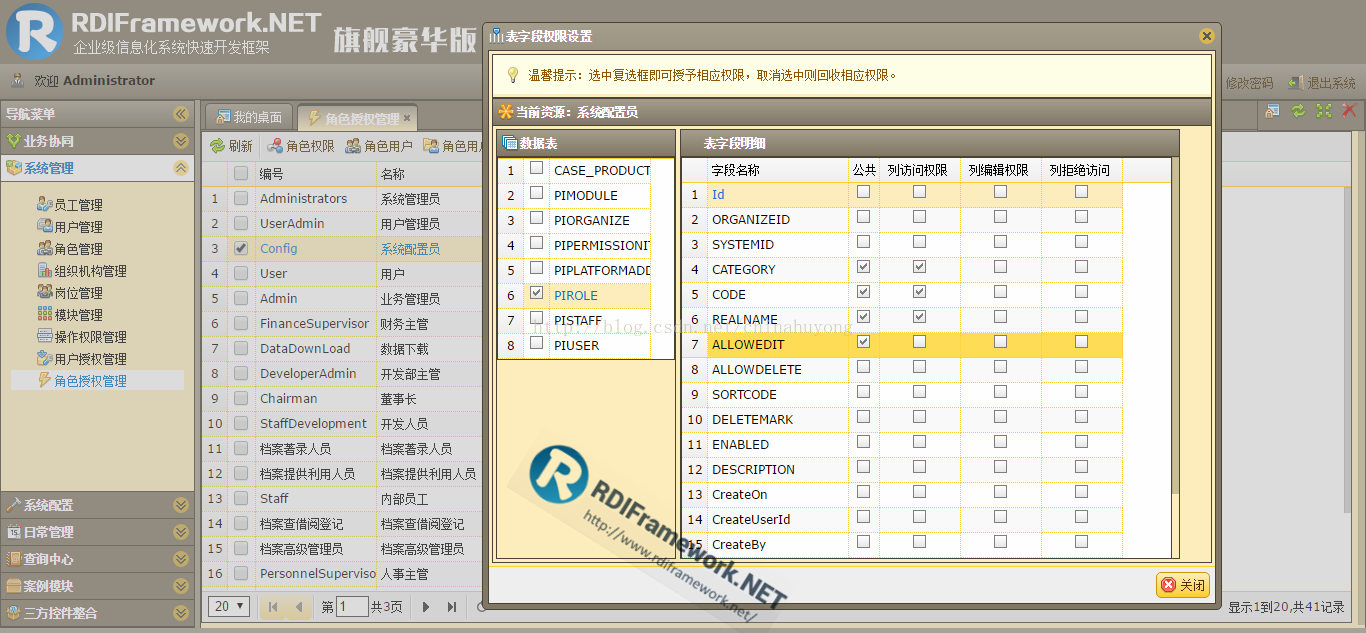
Task: Go to first page in pager
Action: click(273, 607)
